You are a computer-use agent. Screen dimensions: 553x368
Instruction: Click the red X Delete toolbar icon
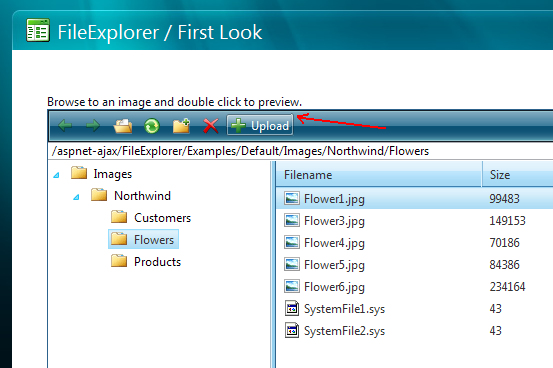pyautogui.click(x=211, y=126)
